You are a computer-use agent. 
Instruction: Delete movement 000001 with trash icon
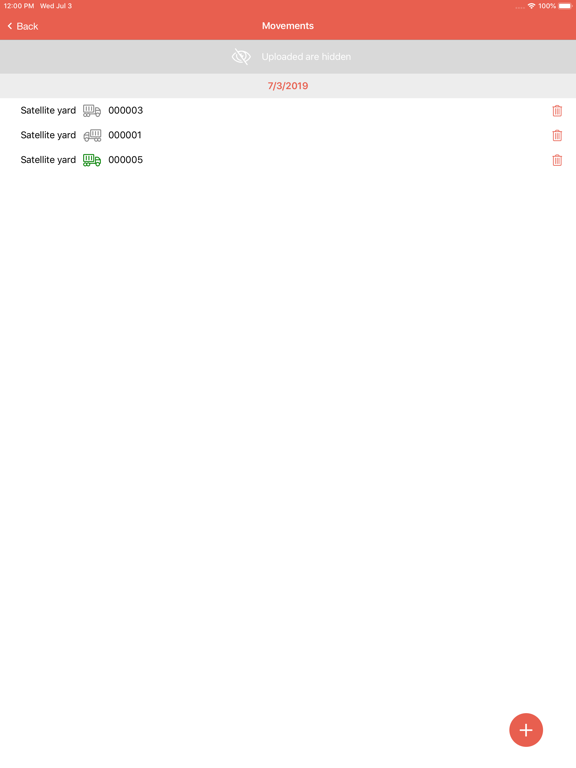[557, 136]
